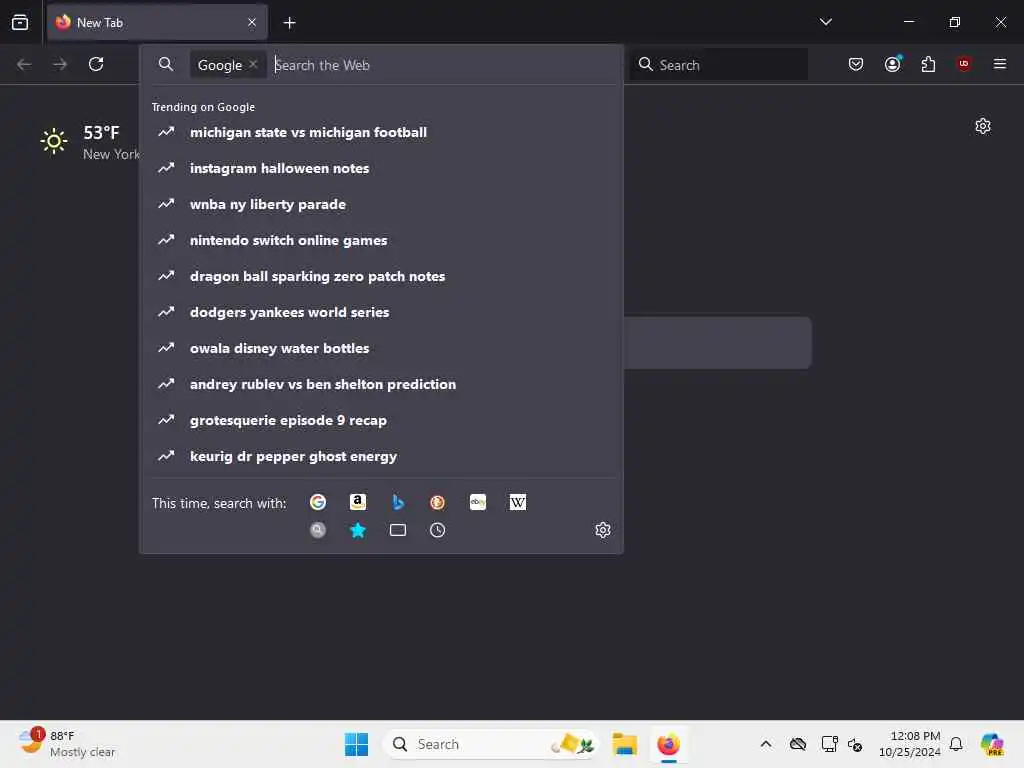
Task: Click the Firefox taskbar icon
Action: tap(668, 744)
